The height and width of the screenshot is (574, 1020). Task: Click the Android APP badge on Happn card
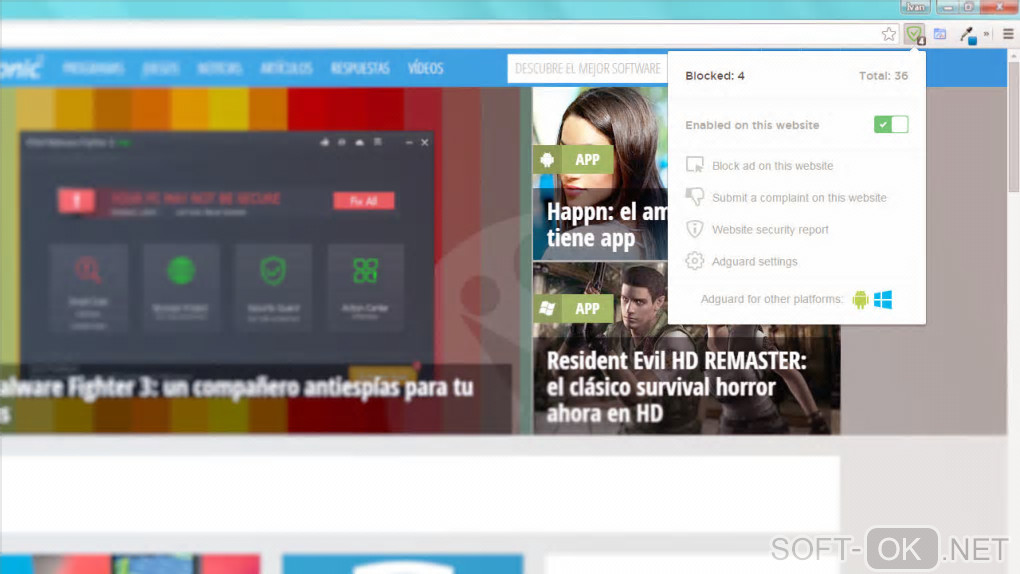573,159
